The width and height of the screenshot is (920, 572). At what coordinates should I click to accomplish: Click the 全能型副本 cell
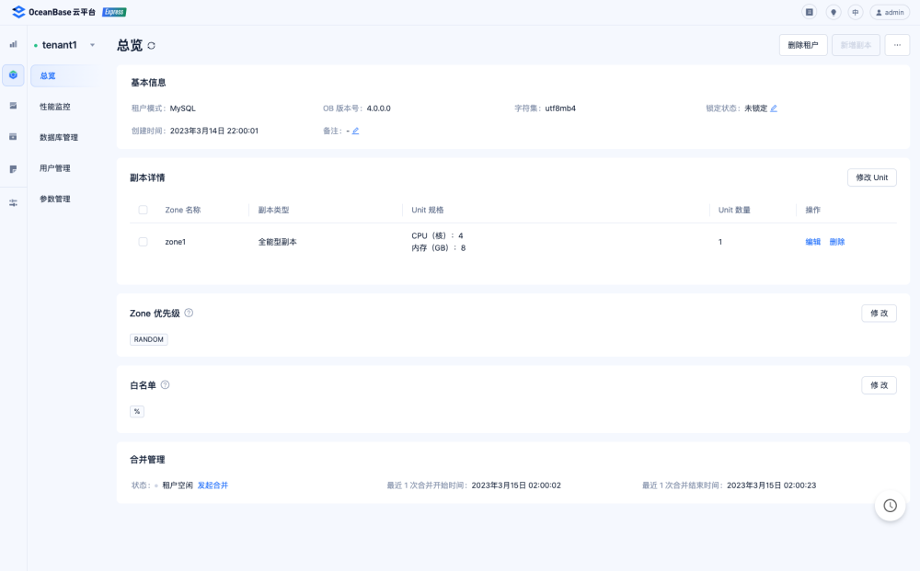[278, 242]
